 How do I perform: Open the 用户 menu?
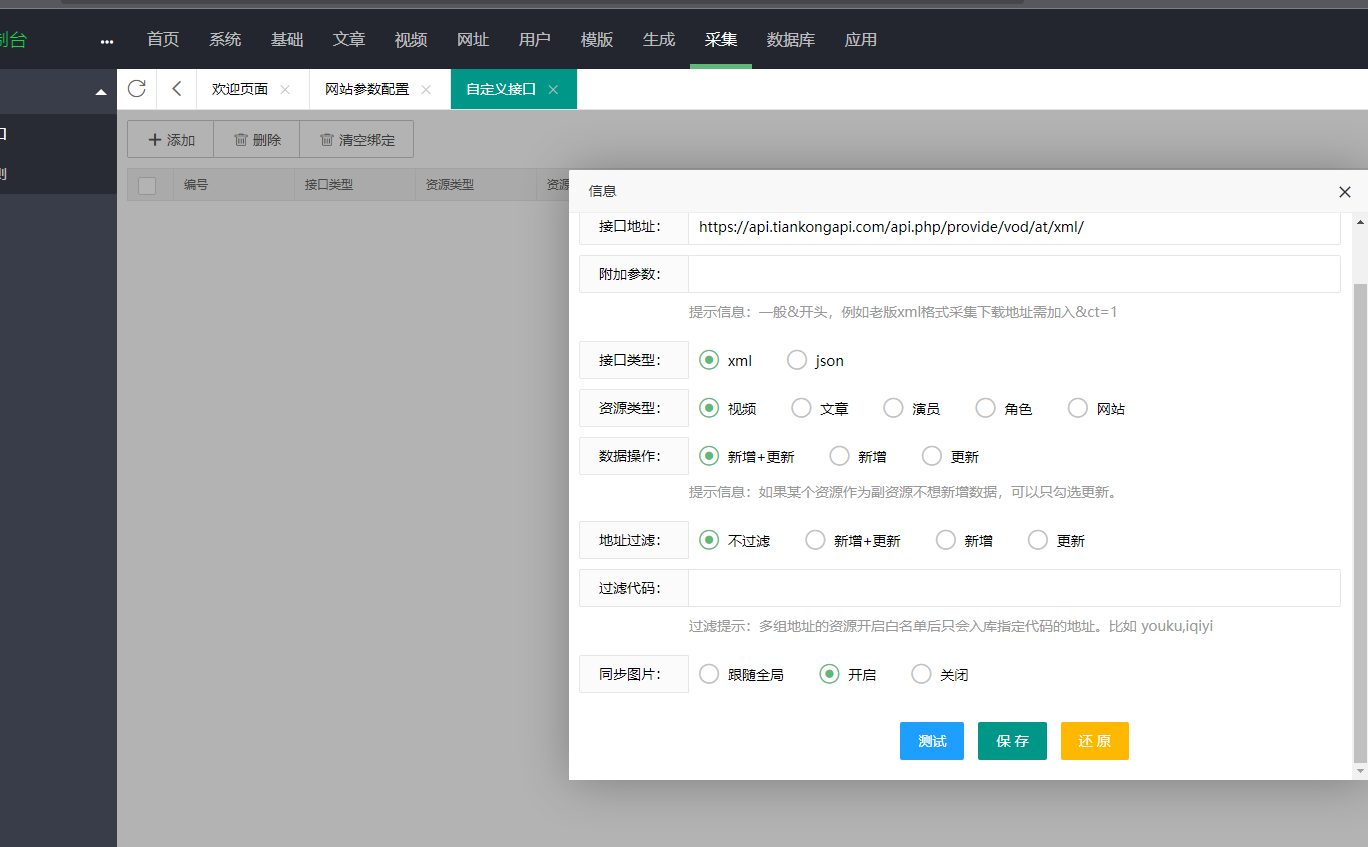point(535,39)
